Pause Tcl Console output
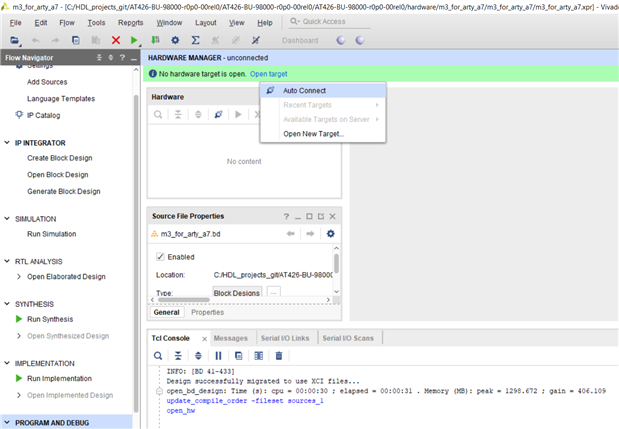 coord(218,355)
